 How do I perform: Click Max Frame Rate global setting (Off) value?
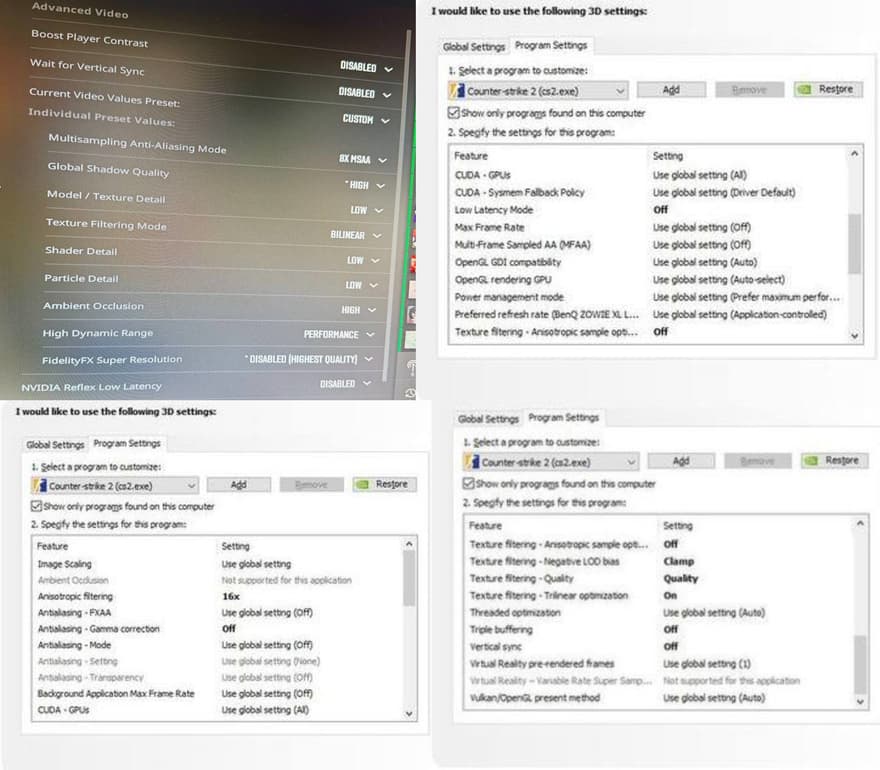(x=702, y=227)
